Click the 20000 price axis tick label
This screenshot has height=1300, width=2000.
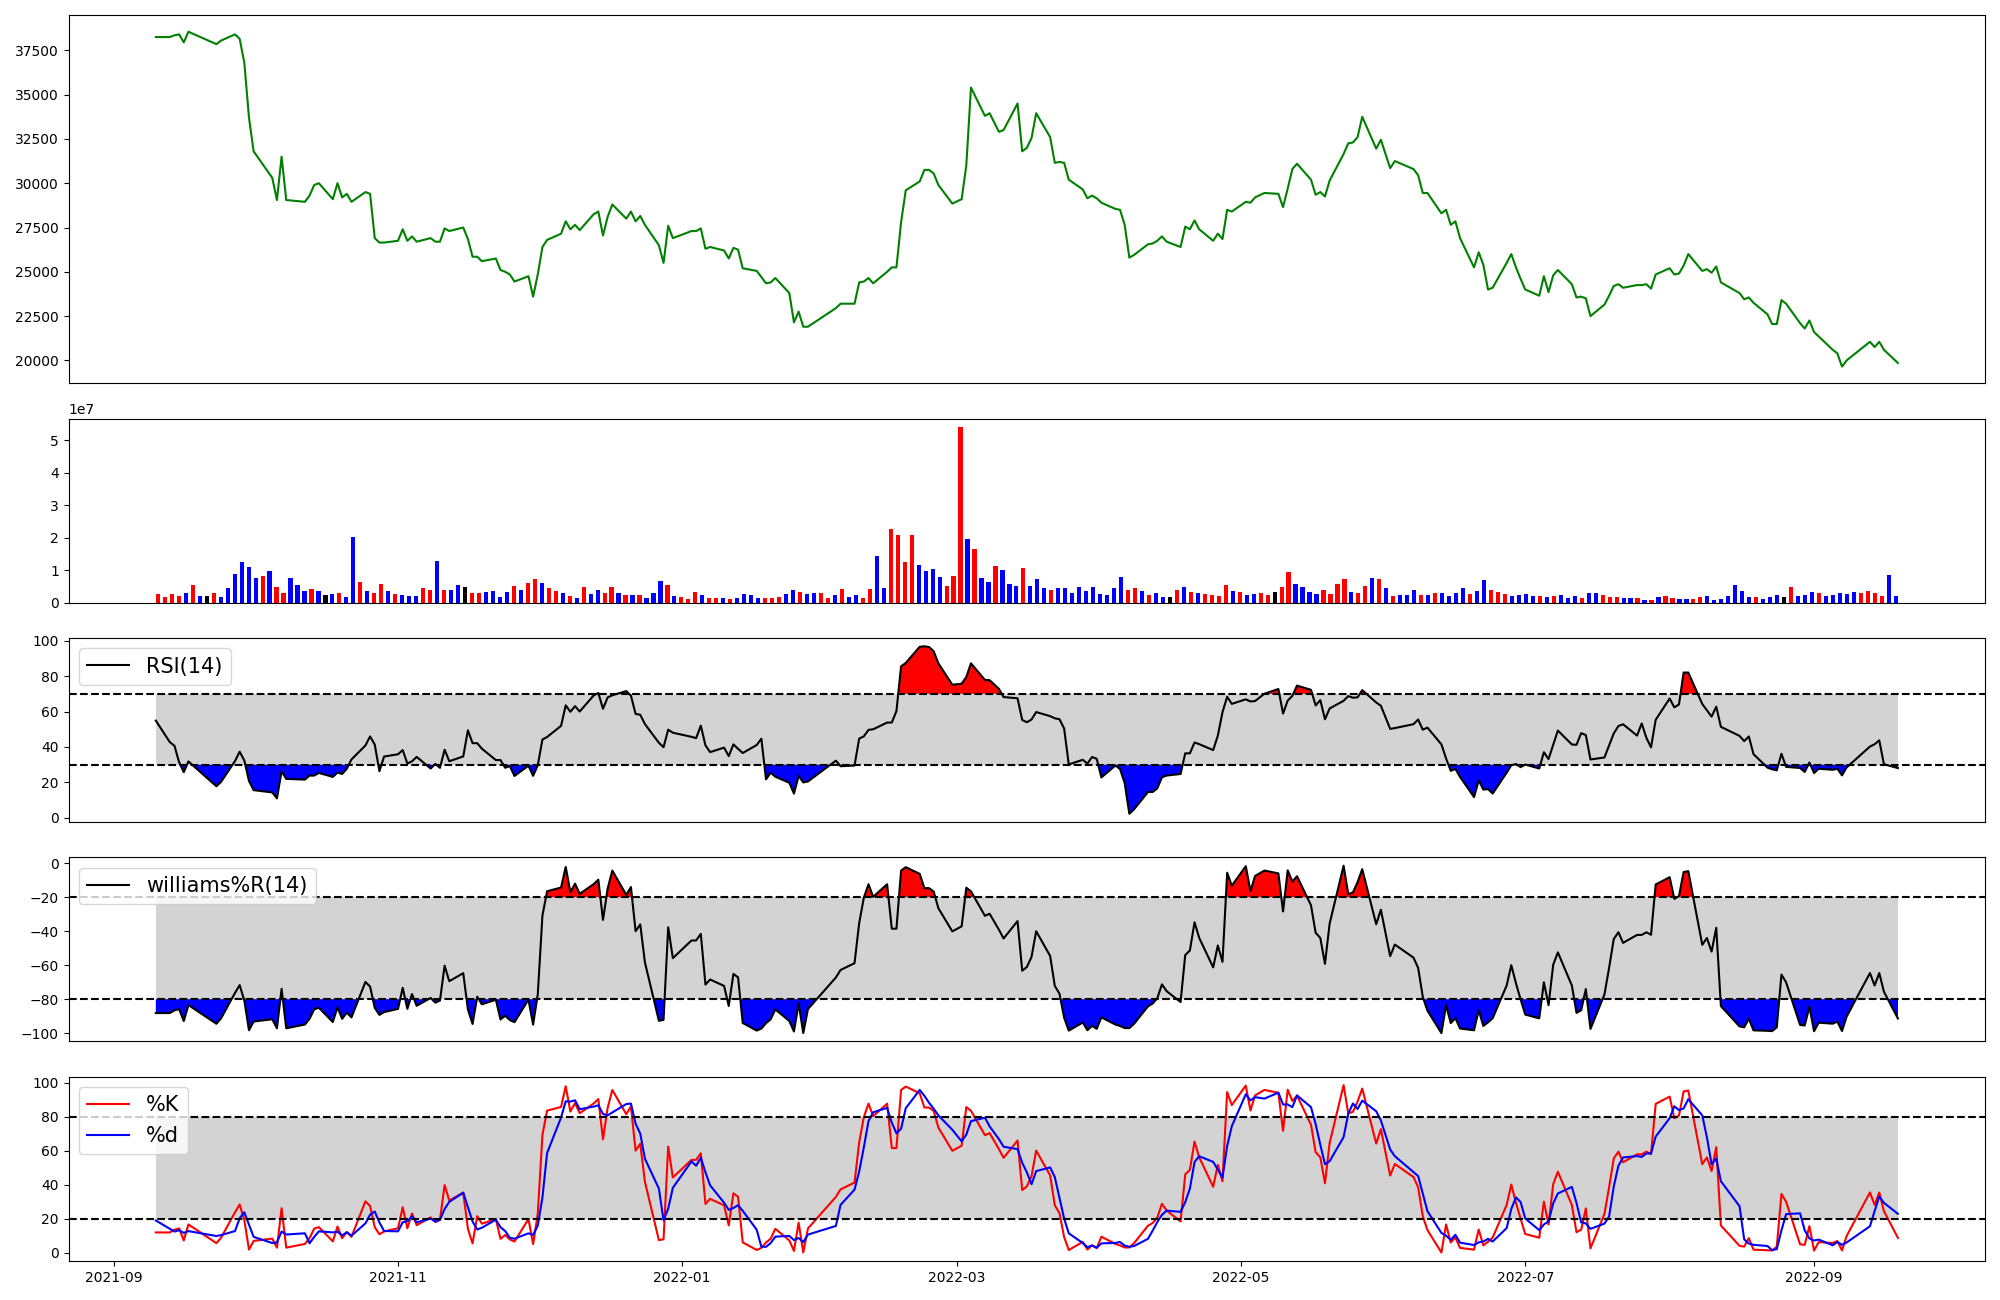click(x=36, y=361)
